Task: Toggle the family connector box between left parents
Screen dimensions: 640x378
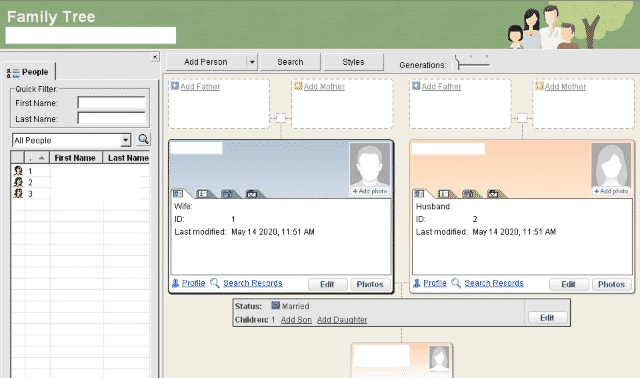Action: click(x=280, y=118)
